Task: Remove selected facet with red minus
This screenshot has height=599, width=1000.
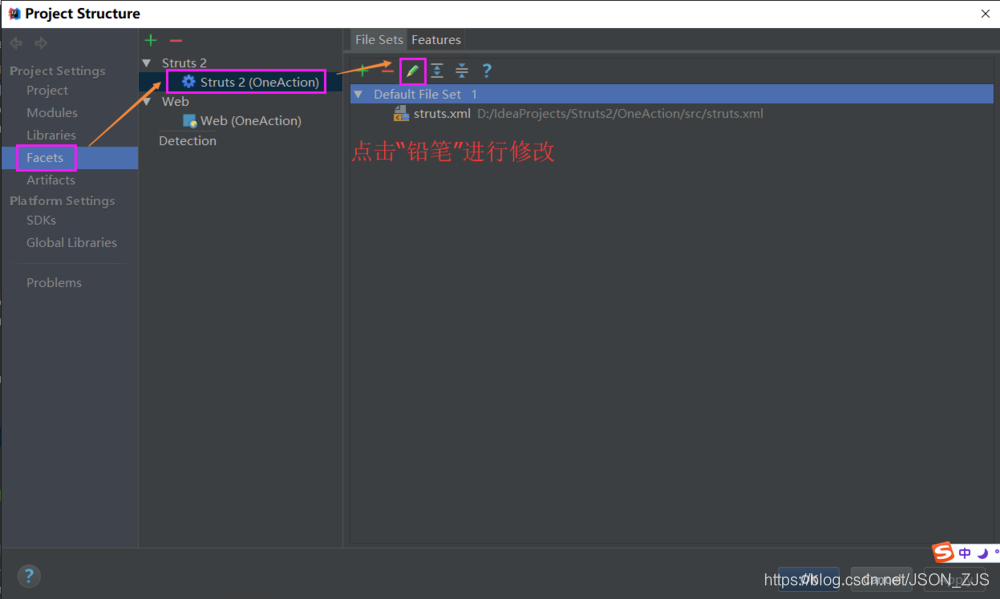Action: 176,41
